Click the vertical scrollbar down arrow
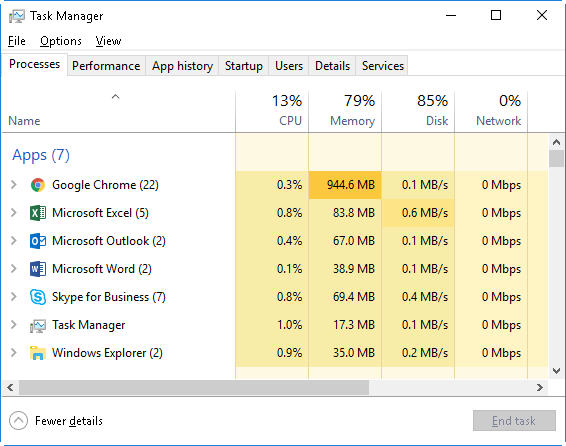 pos(556,371)
